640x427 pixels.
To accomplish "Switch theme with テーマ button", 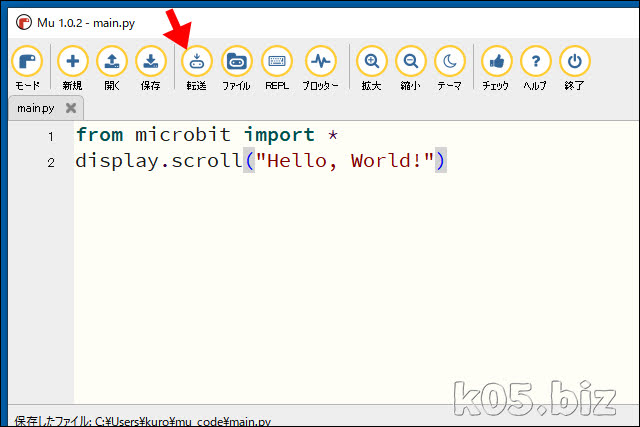I will point(450,68).
